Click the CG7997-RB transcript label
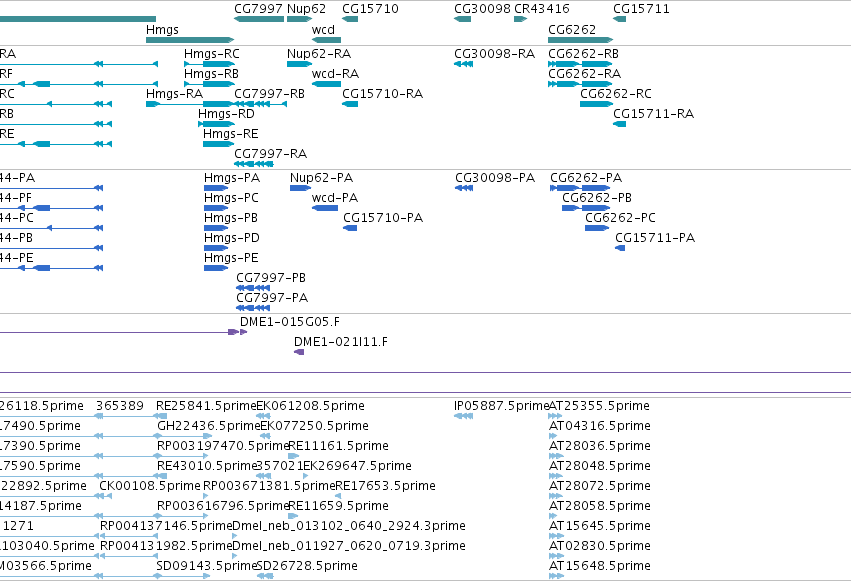851x581 pixels. tap(269, 94)
